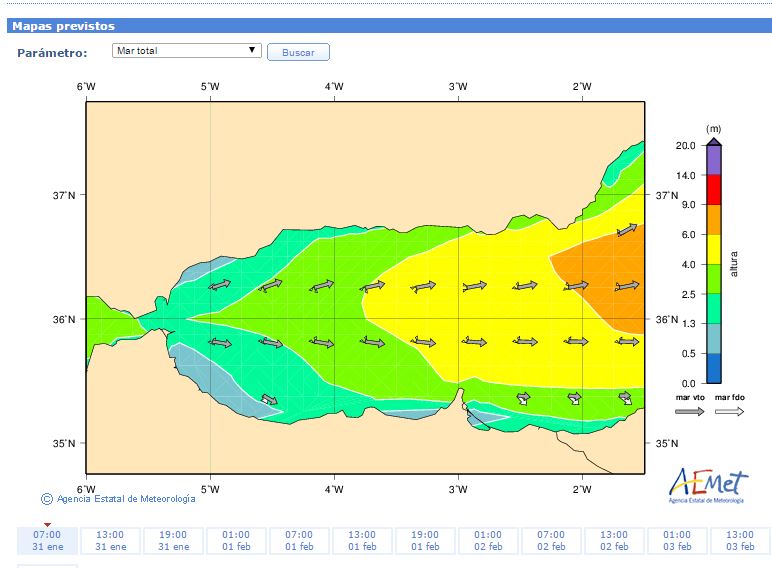This screenshot has height=568, width=772.
Task: Select the 01:00 01 feb time step
Action: click(236, 541)
